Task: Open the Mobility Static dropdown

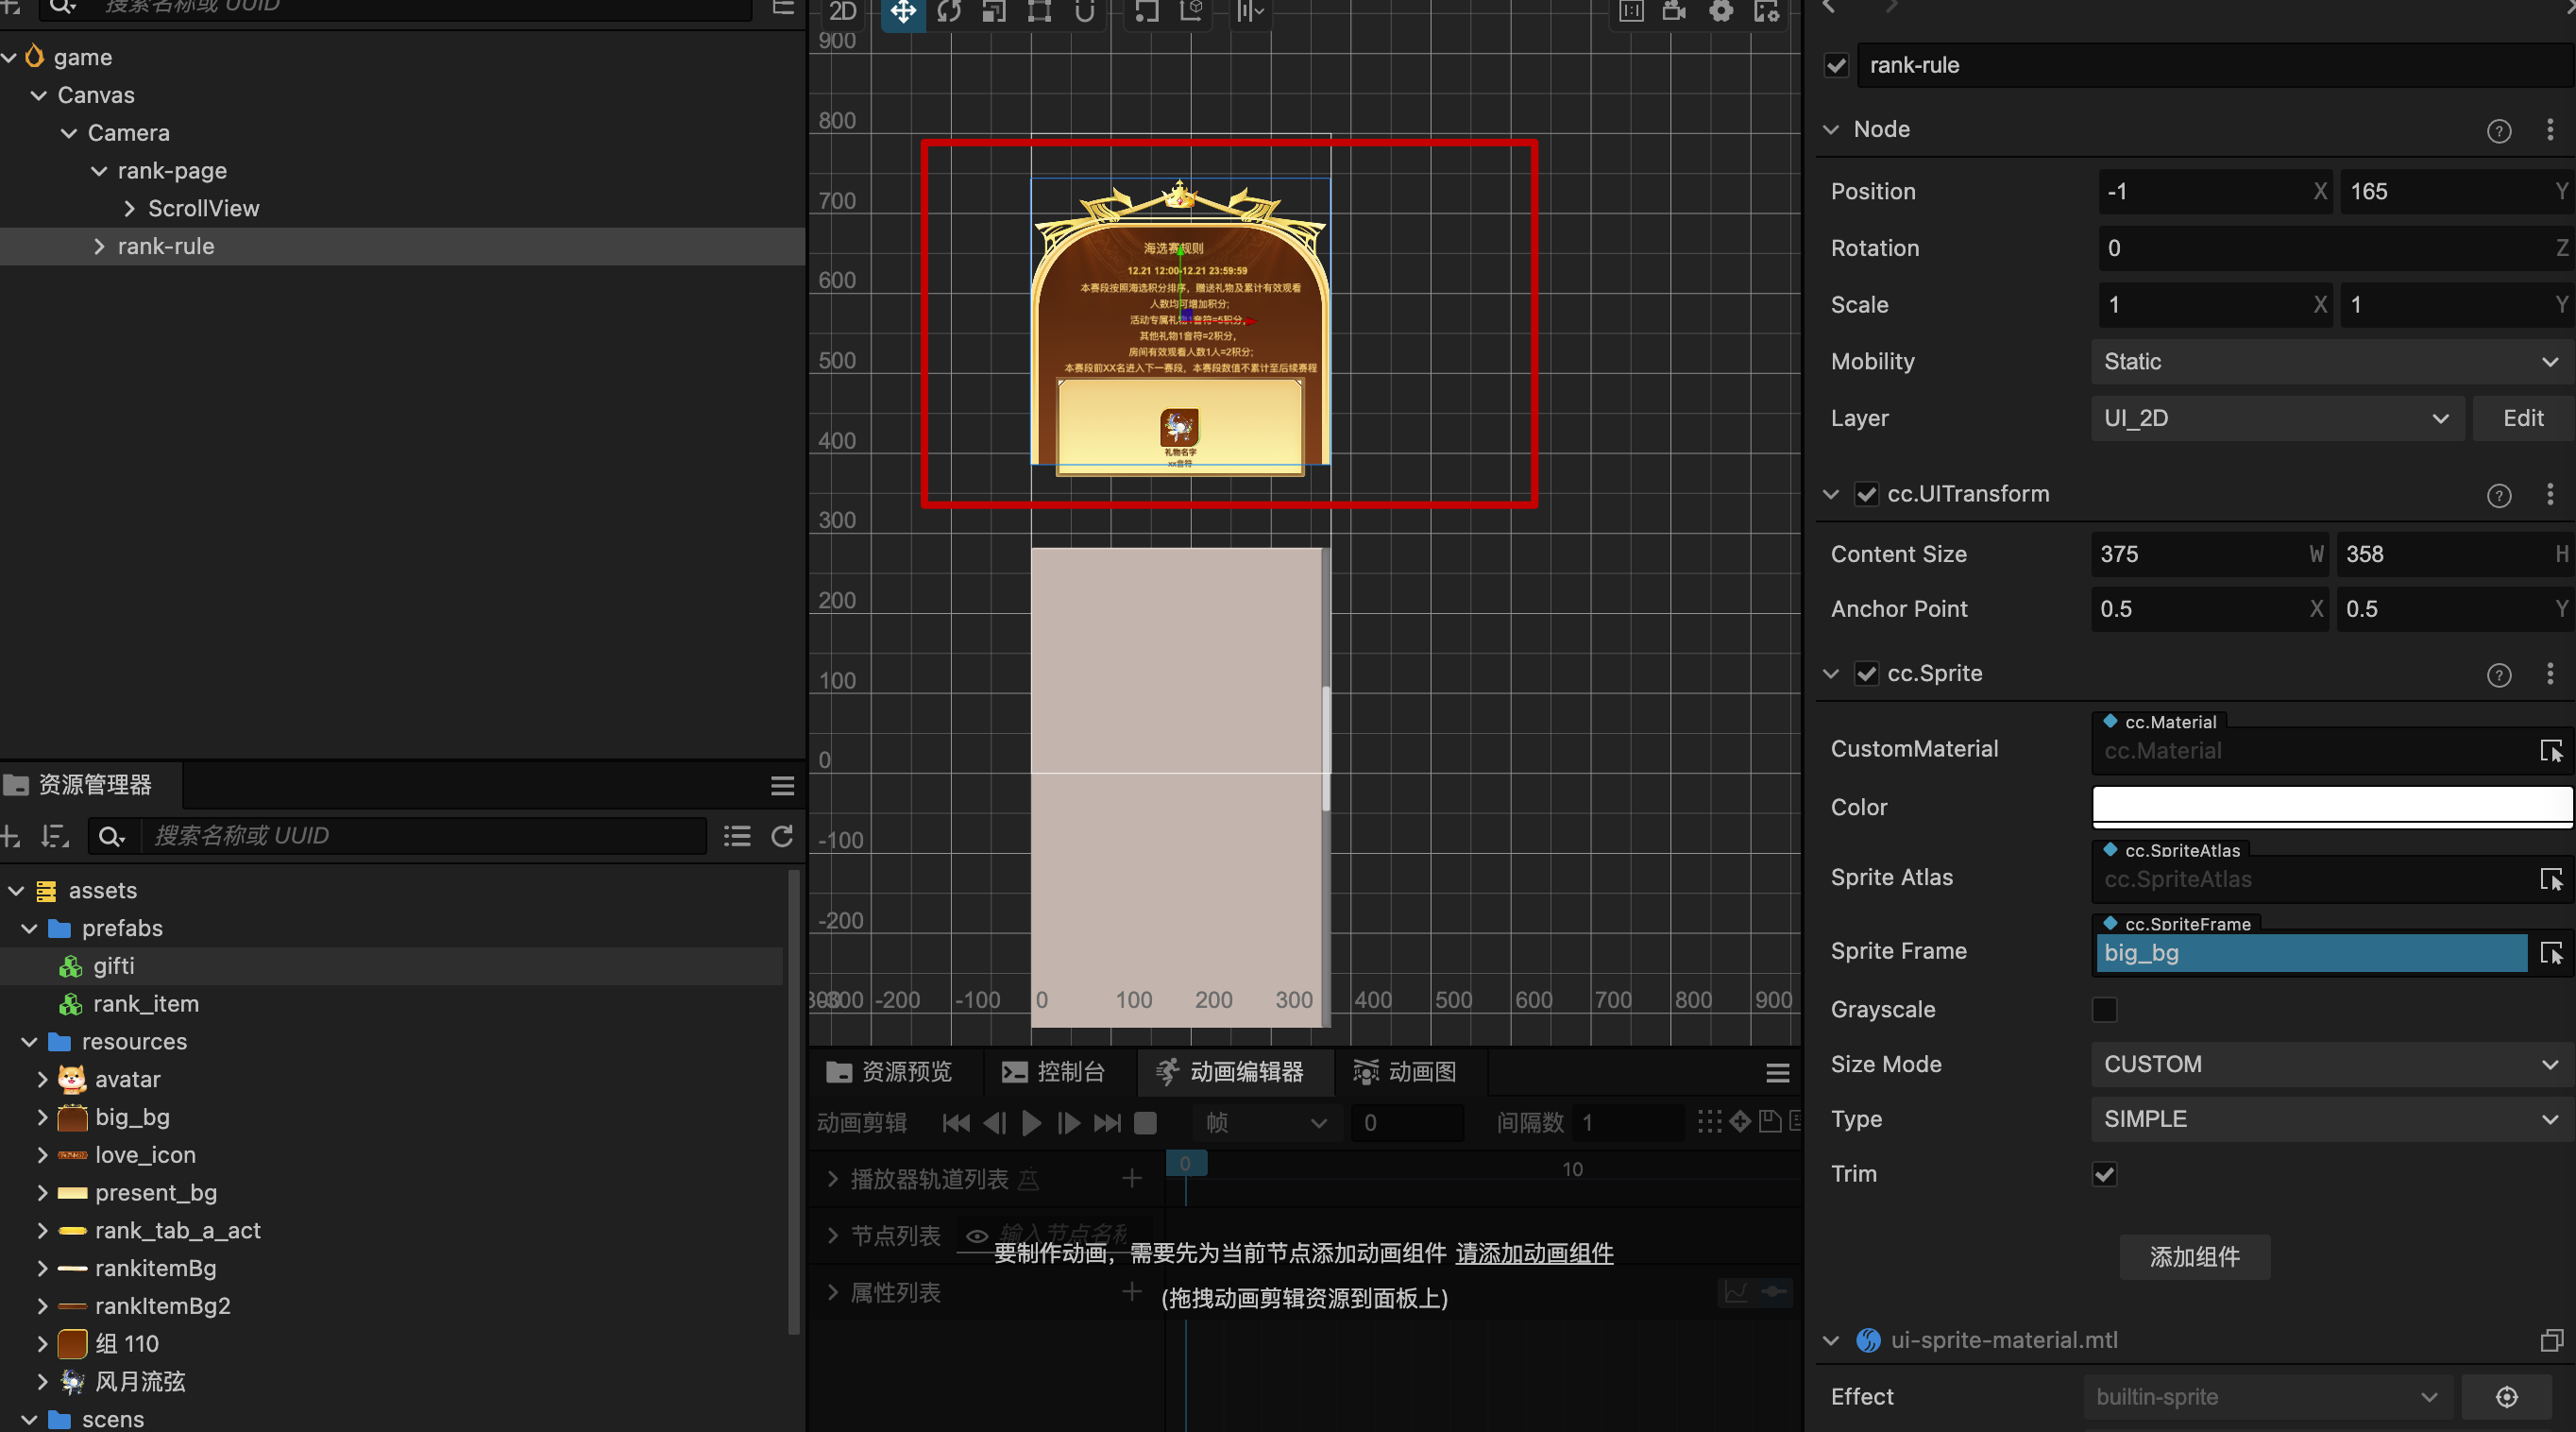Action: tap(2330, 362)
